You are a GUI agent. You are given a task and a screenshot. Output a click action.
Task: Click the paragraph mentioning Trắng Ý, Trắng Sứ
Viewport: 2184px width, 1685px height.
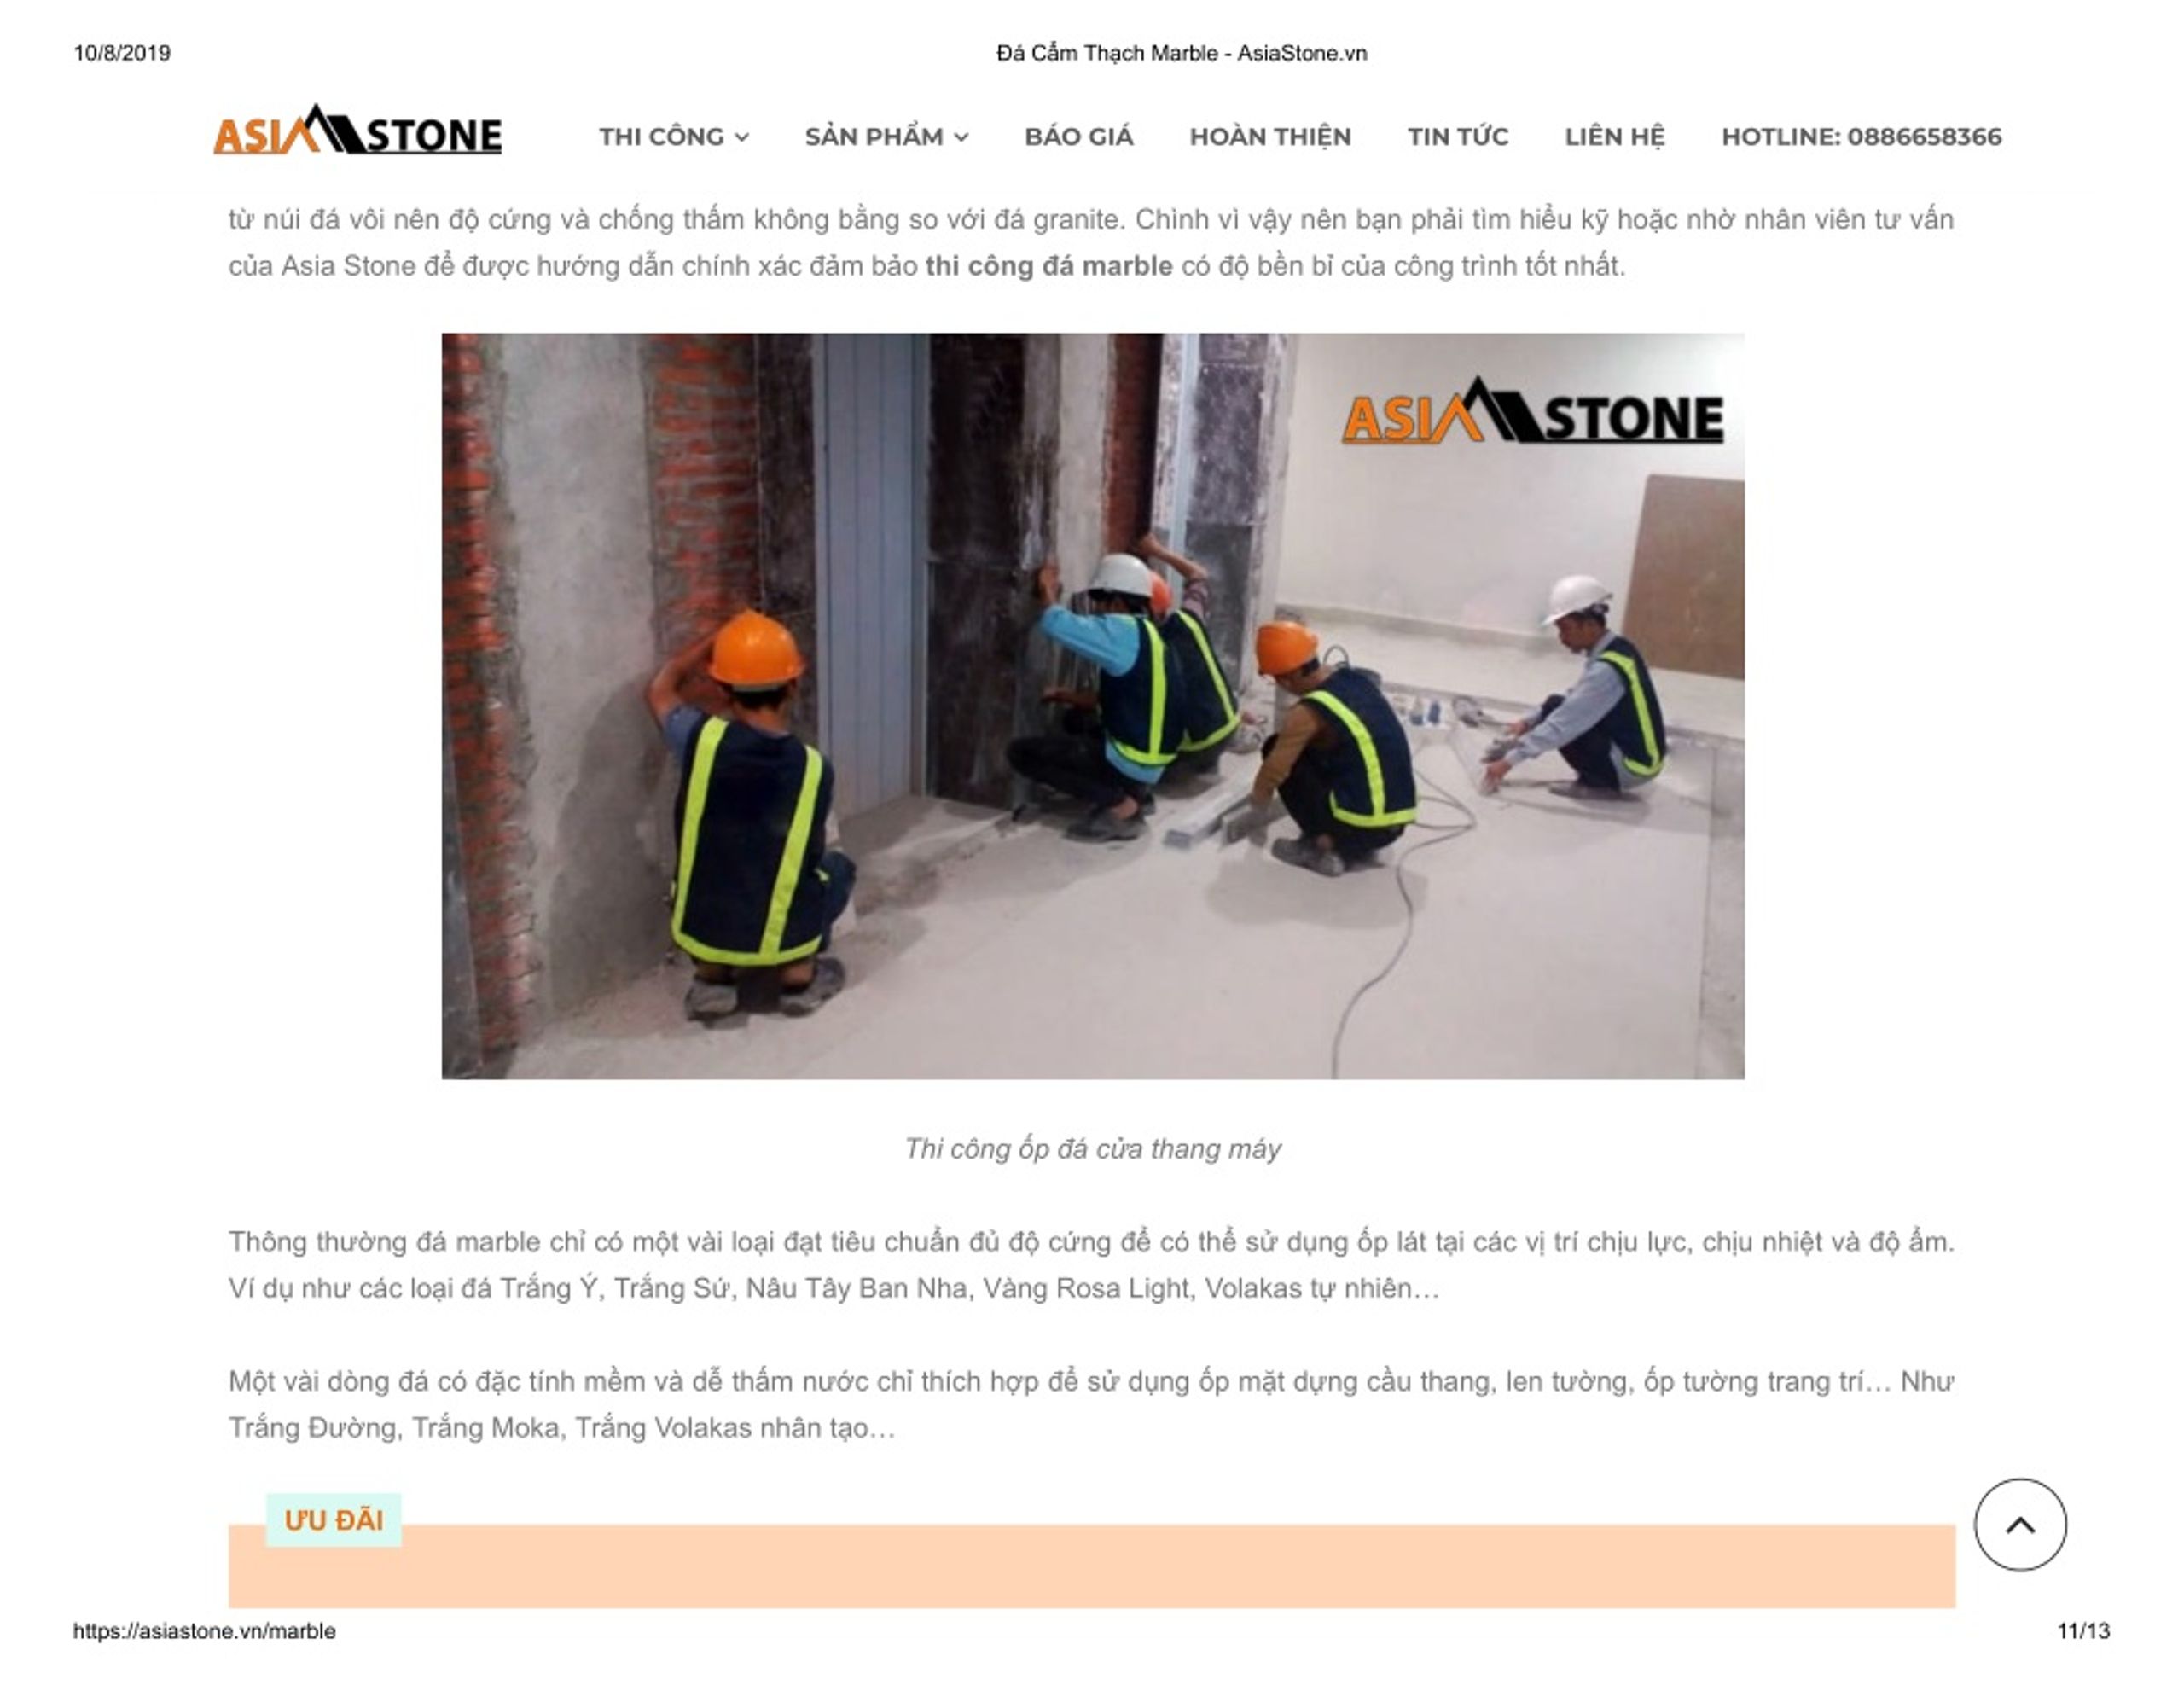(1091, 1265)
